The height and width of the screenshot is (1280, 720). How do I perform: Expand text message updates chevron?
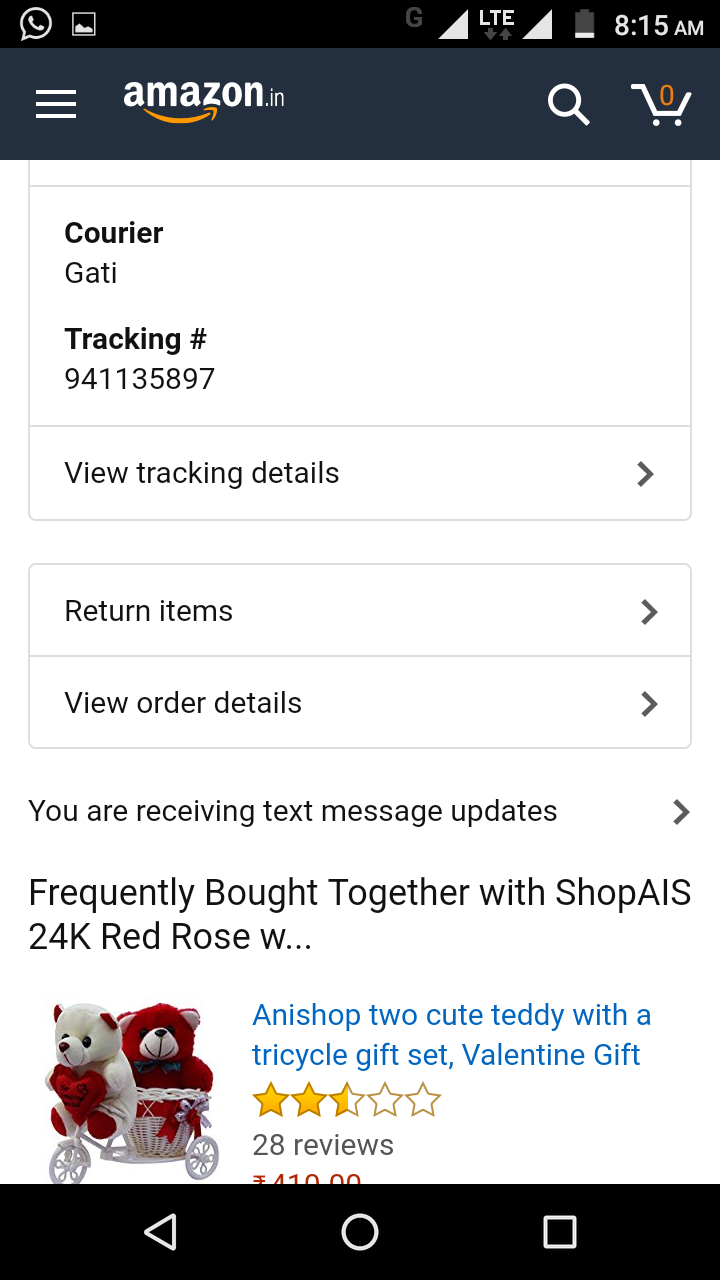(x=681, y=812)
